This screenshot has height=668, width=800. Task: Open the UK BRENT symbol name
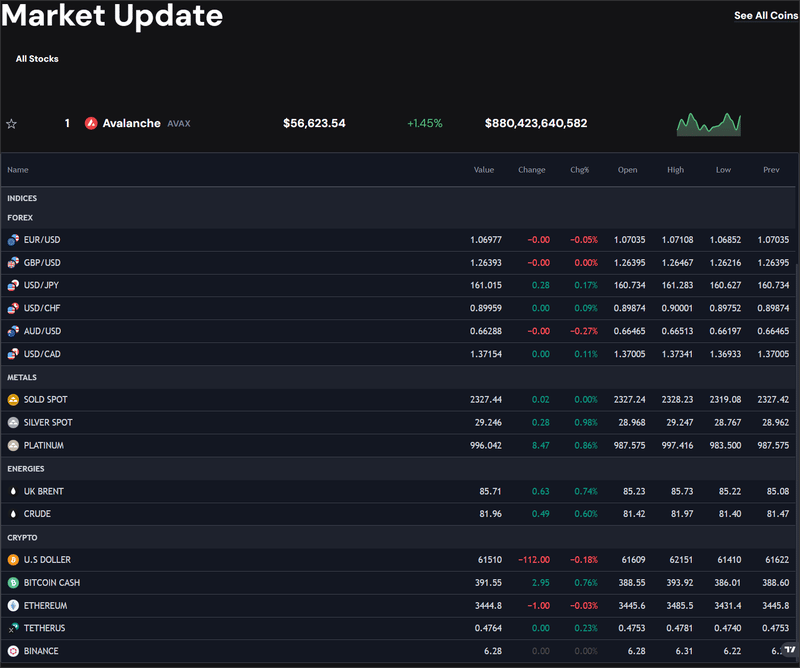43,491
